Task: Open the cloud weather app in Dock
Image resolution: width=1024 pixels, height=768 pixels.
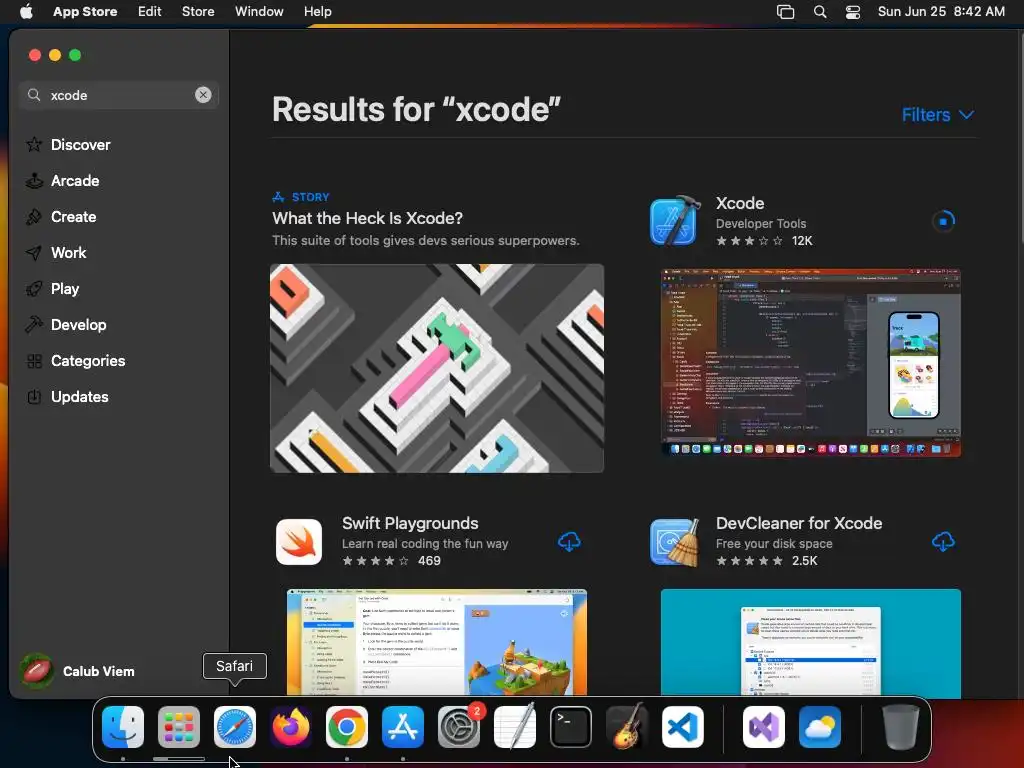Action: [820, 727]
